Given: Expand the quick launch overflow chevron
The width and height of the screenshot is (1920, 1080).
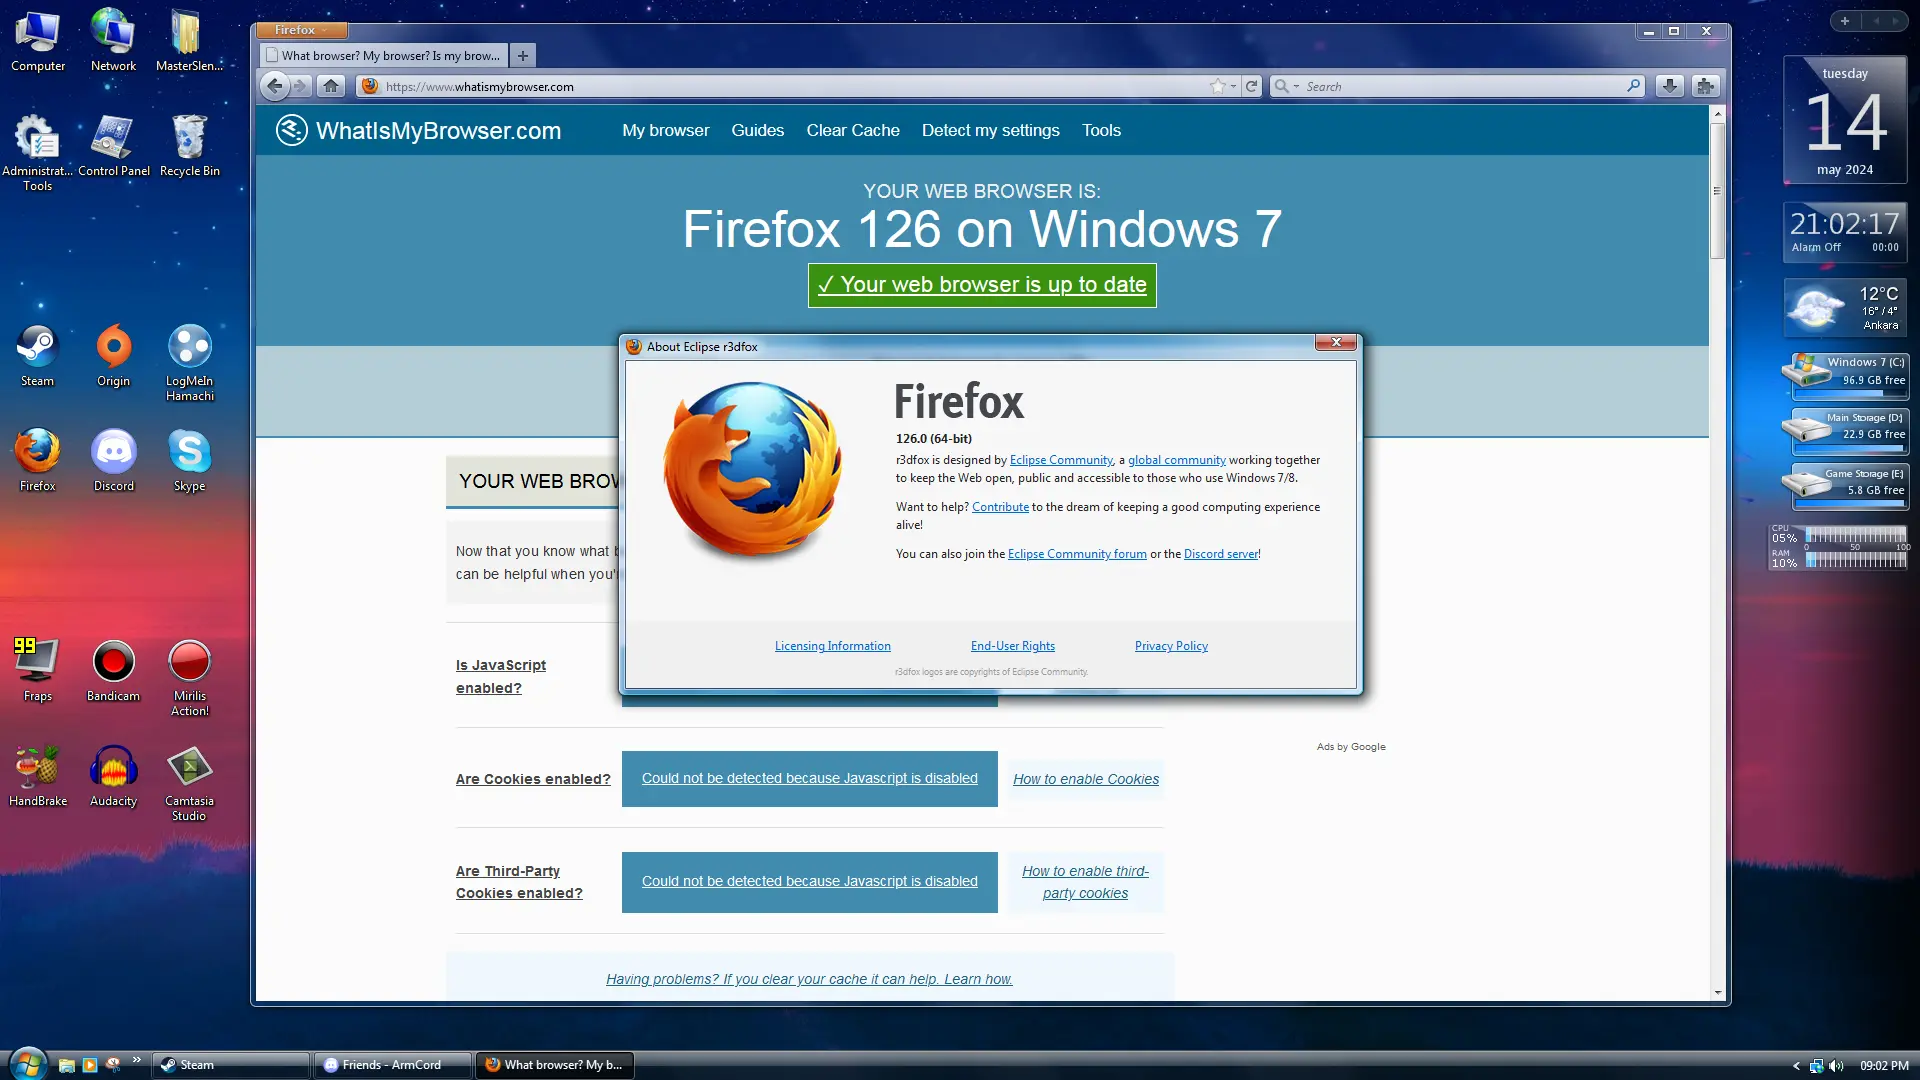Looking at the screenshot, I should 137,1060.
